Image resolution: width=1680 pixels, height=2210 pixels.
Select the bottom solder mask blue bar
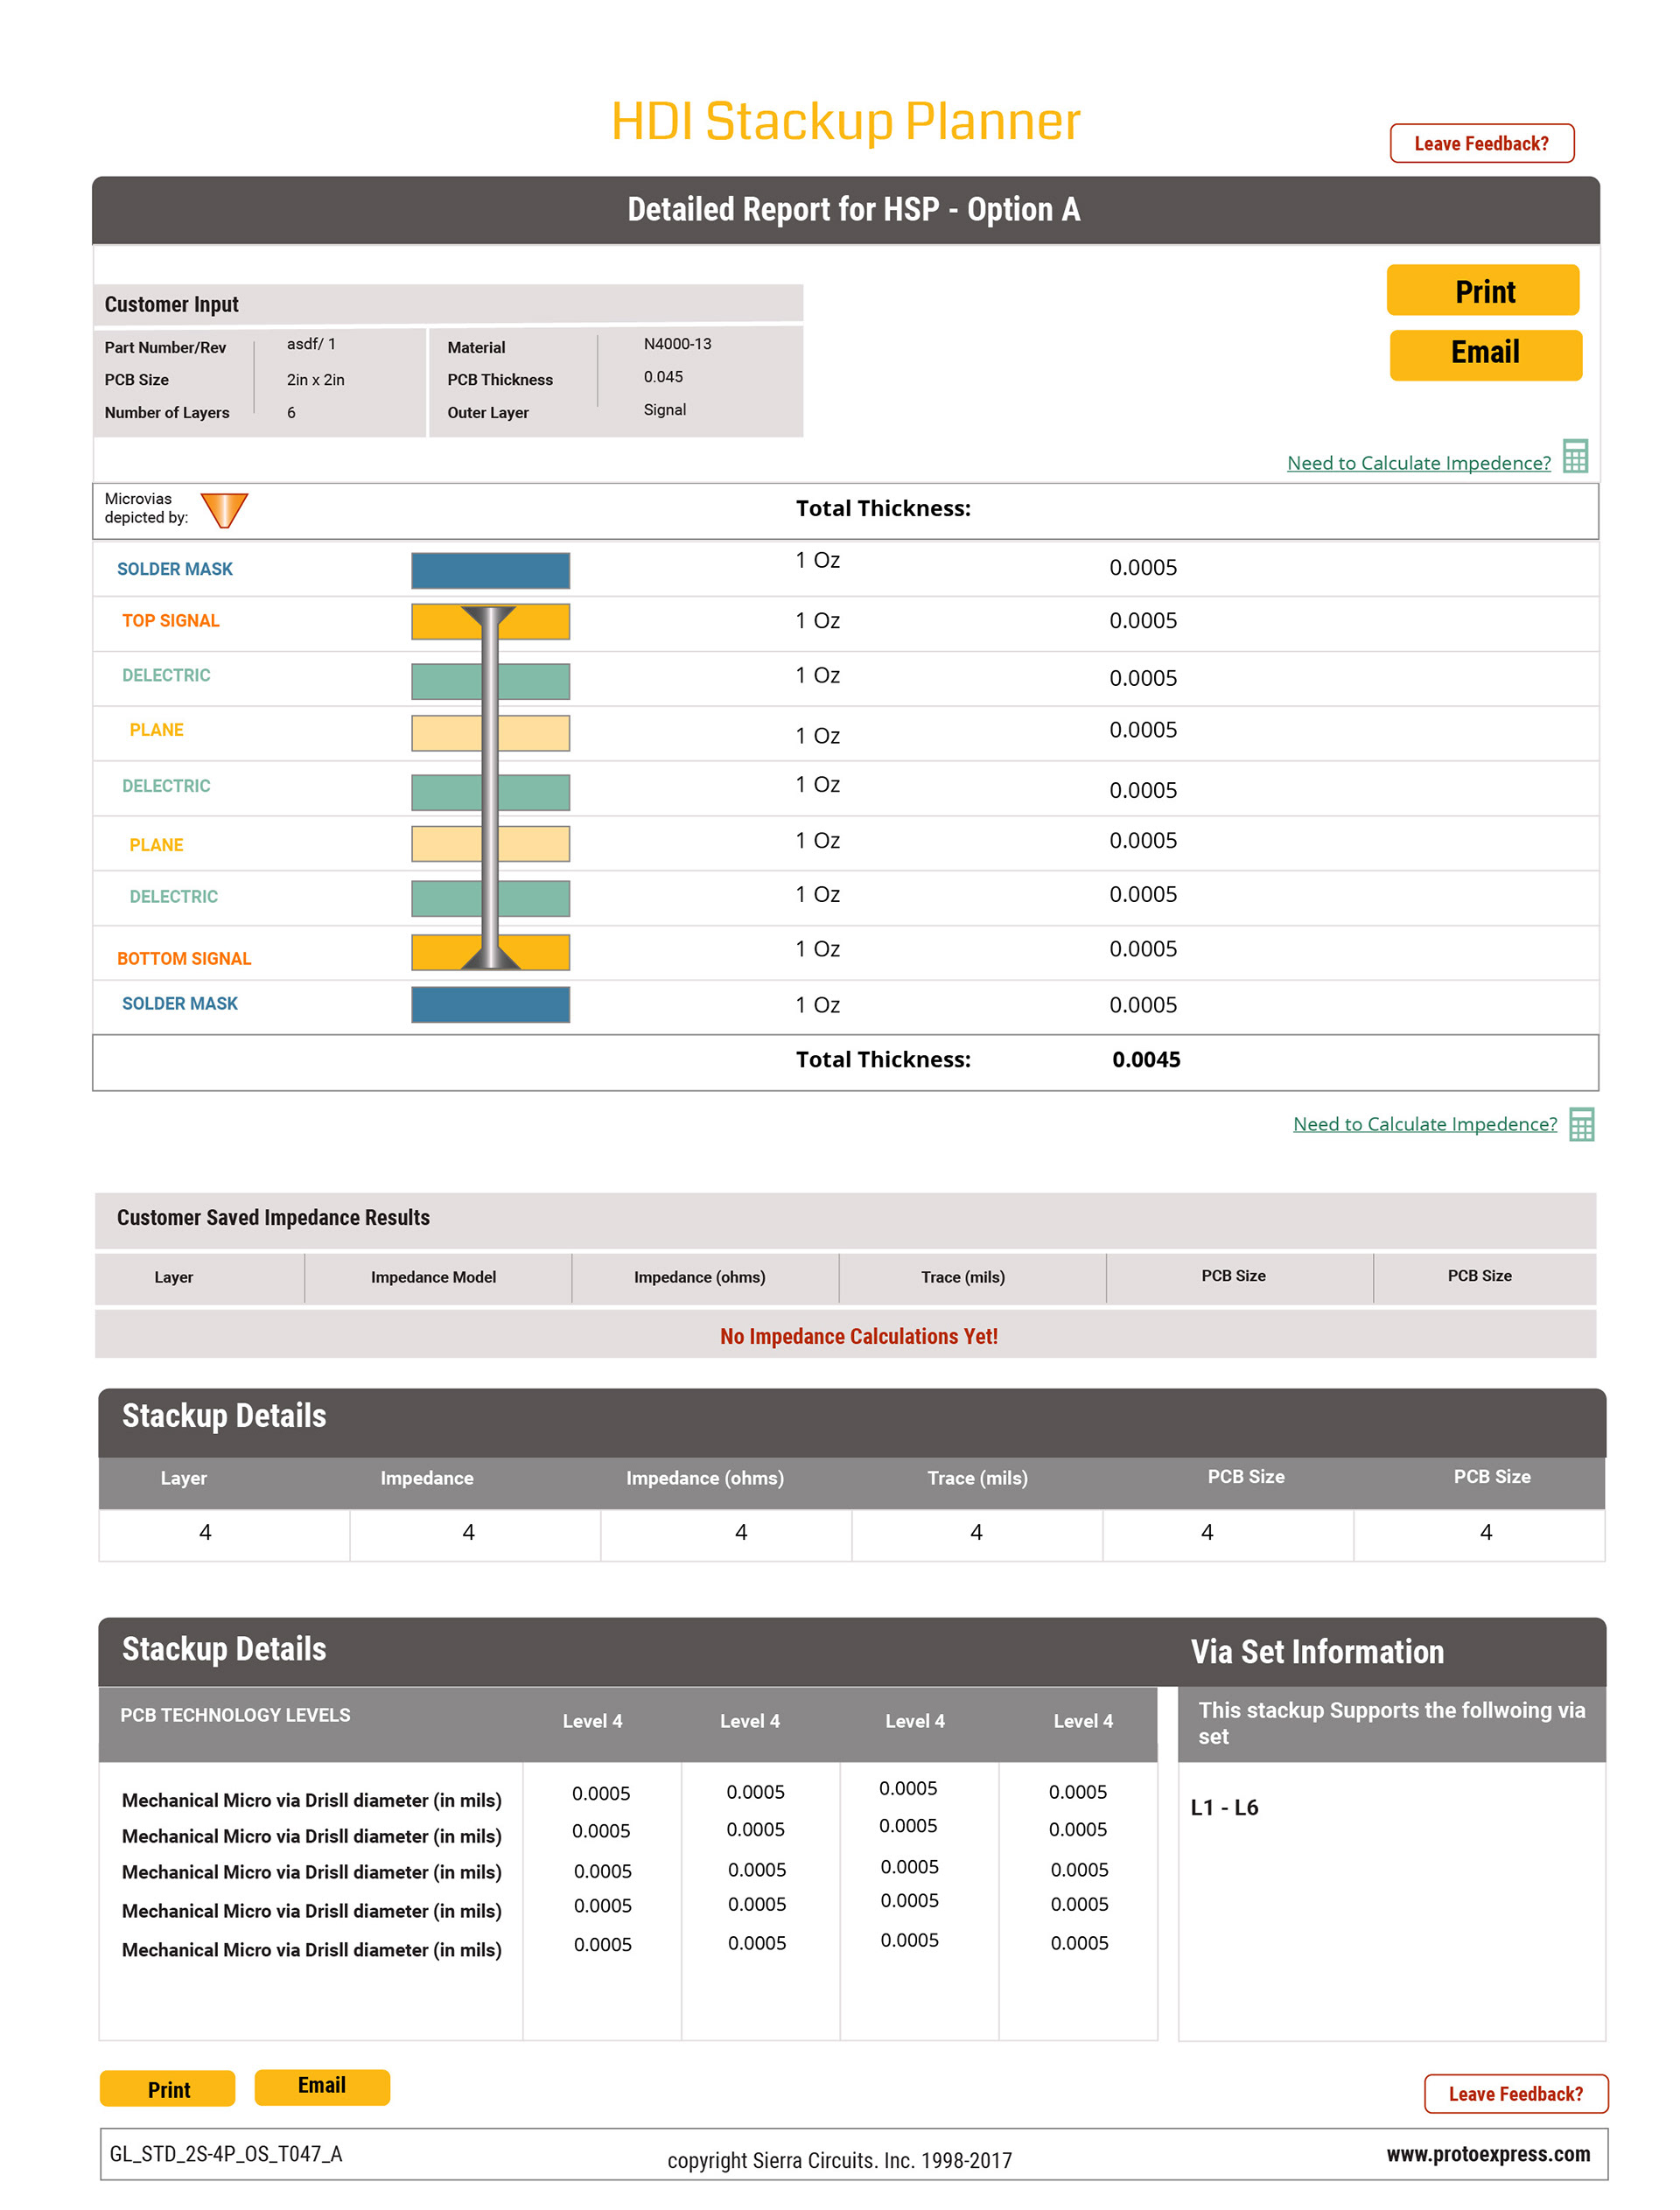490,1004
